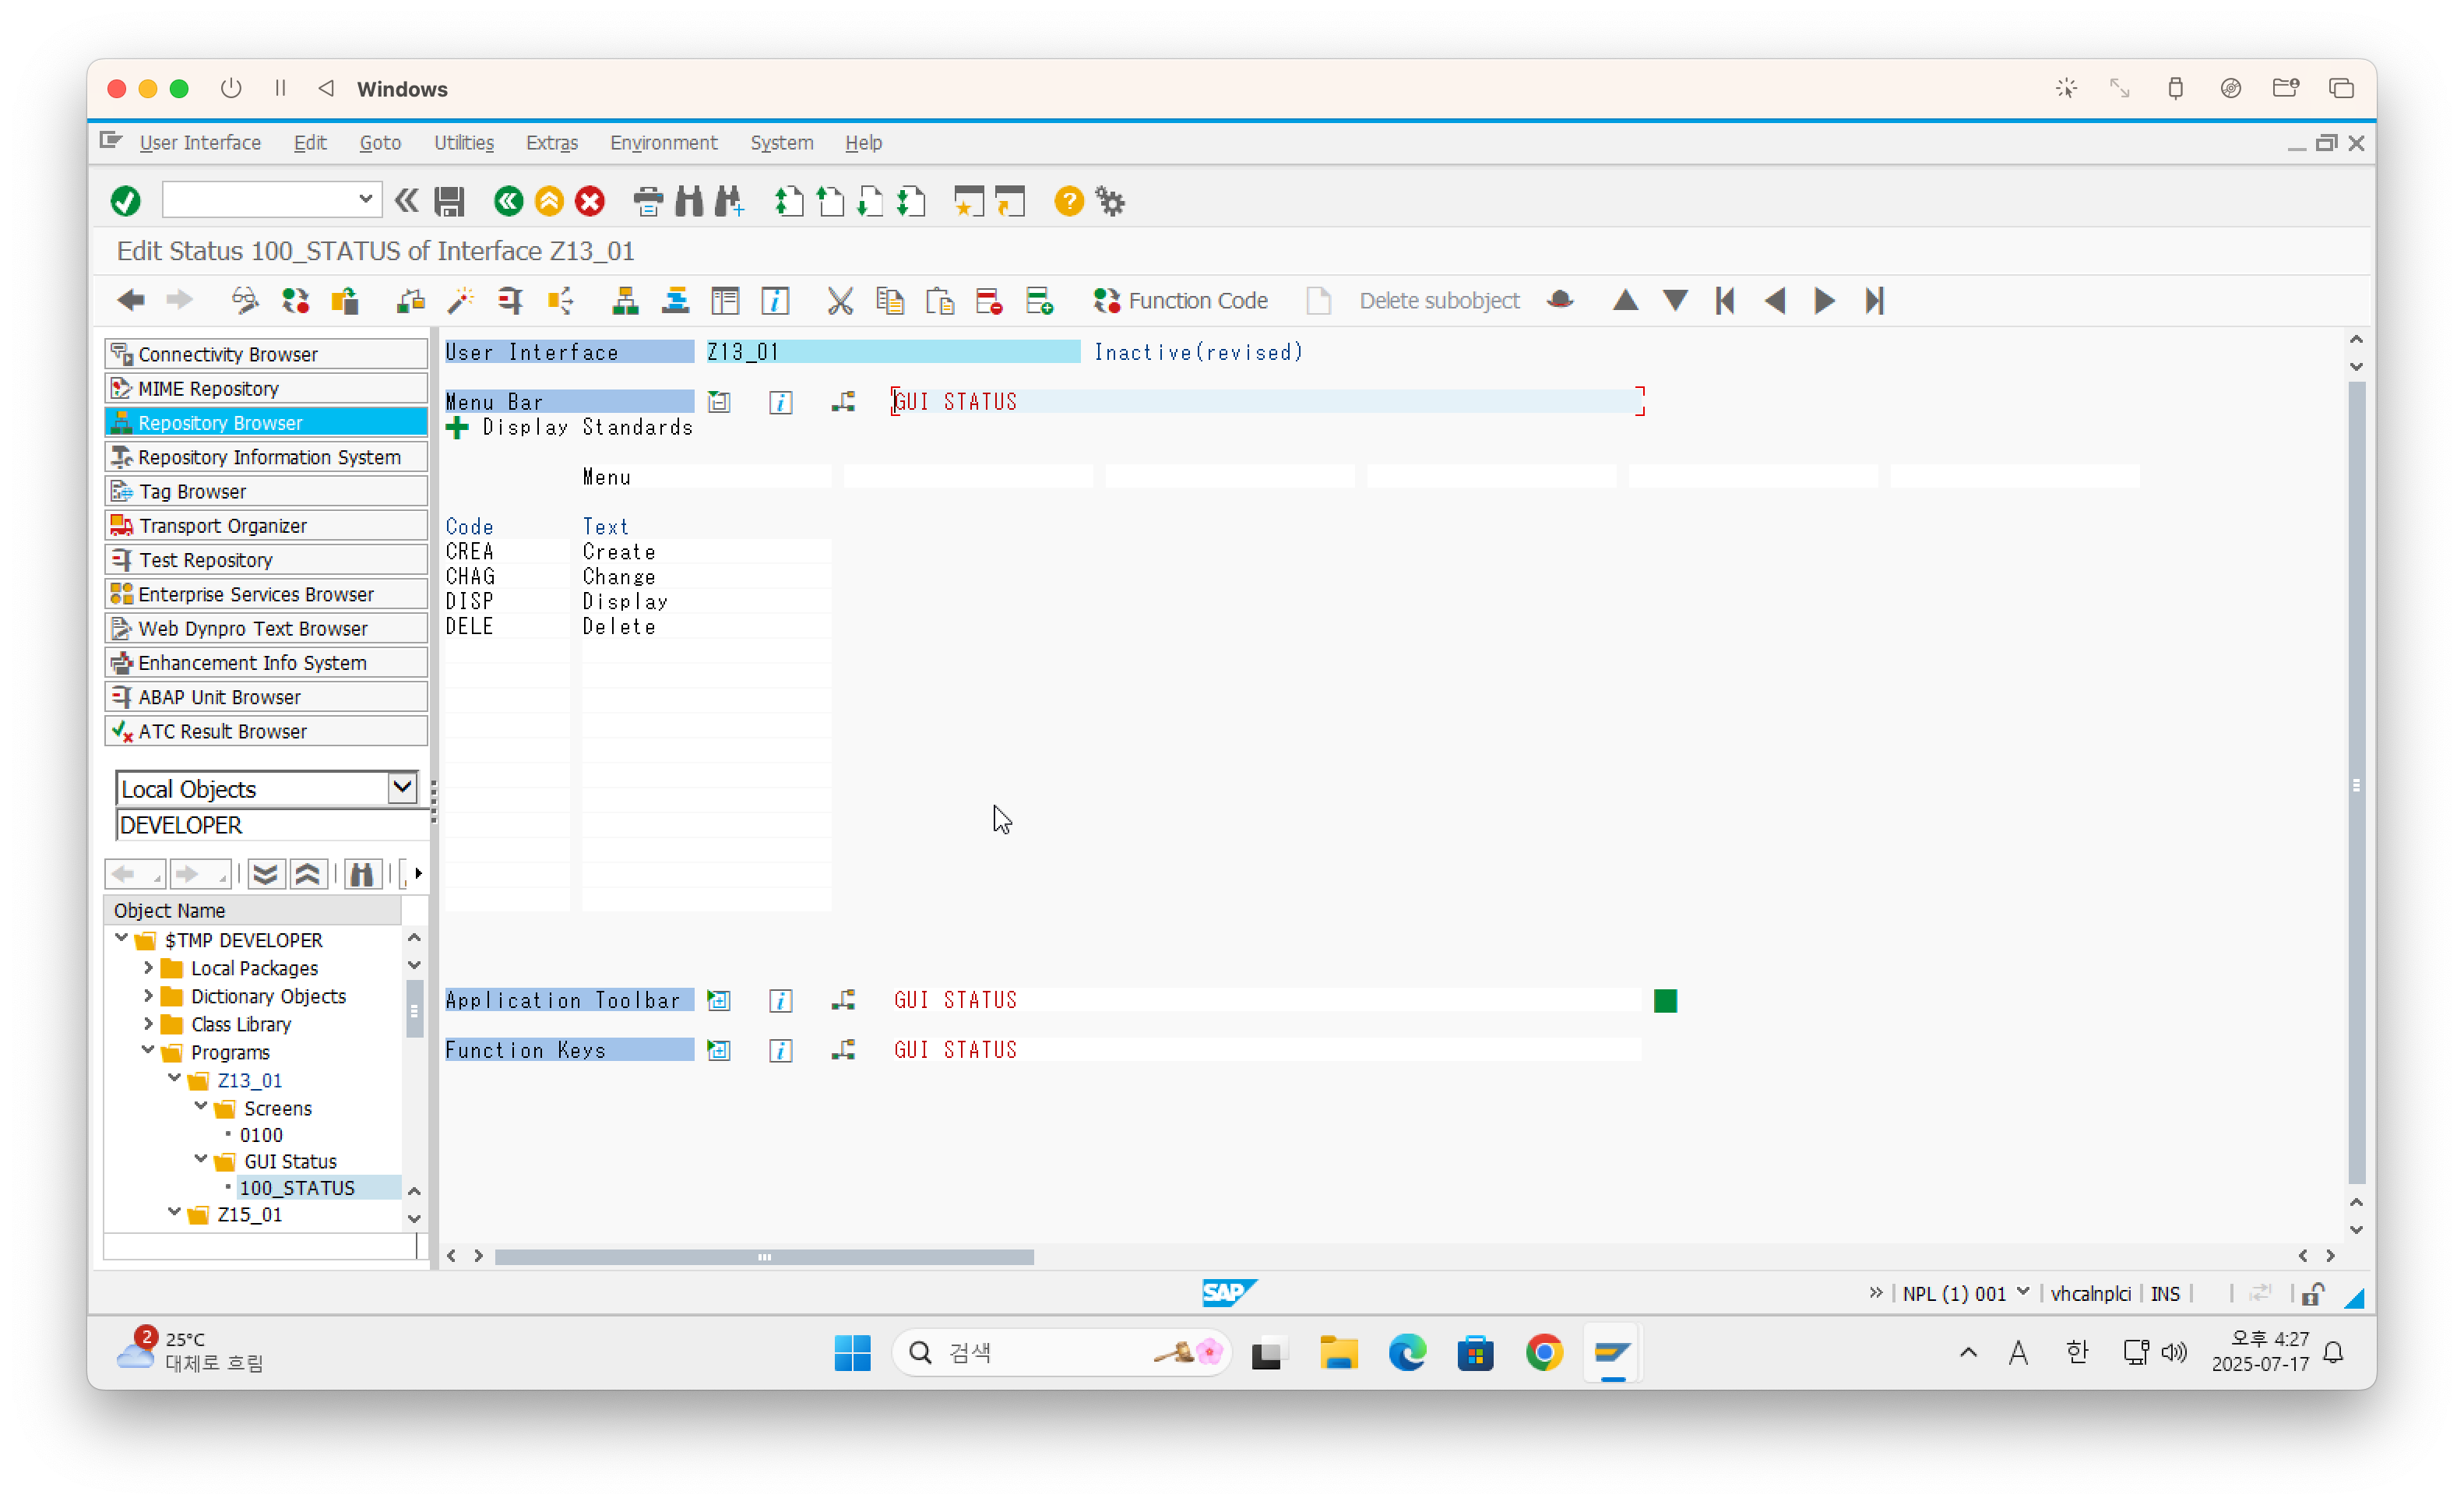Image resolution: width=2464 pixels, height=1505 pixels.
Task: Click the Move Up triangle icon
Action: coord(1625,300)
